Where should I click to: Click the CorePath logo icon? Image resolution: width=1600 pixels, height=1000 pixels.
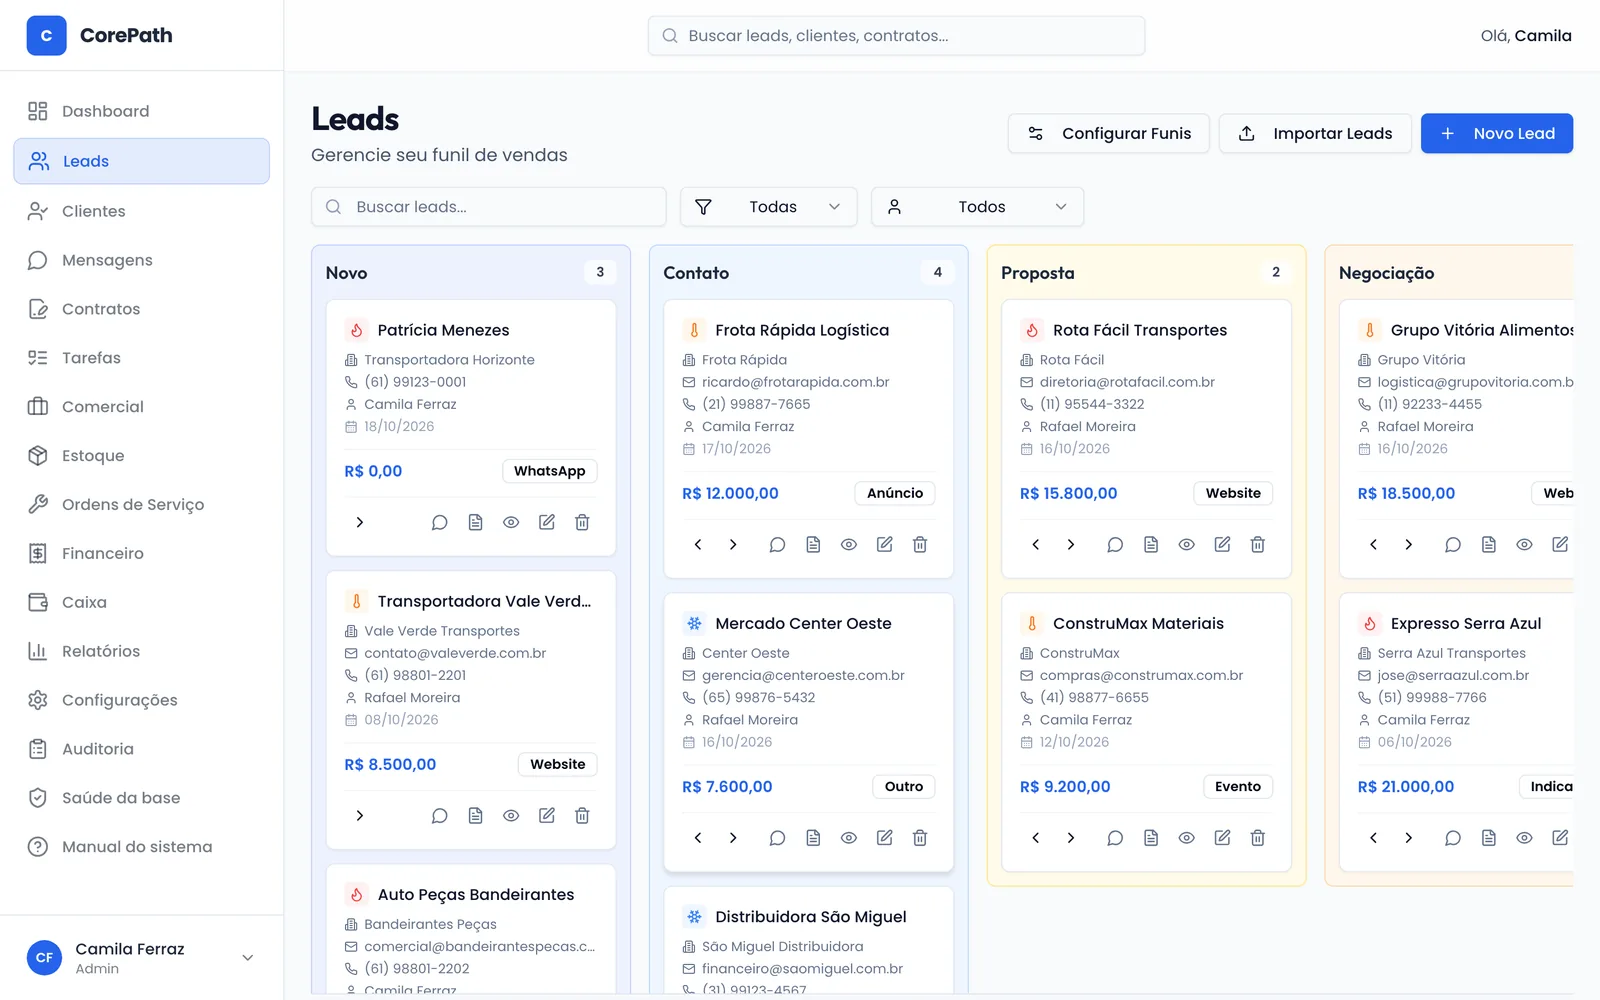click(x=46, y=35)
